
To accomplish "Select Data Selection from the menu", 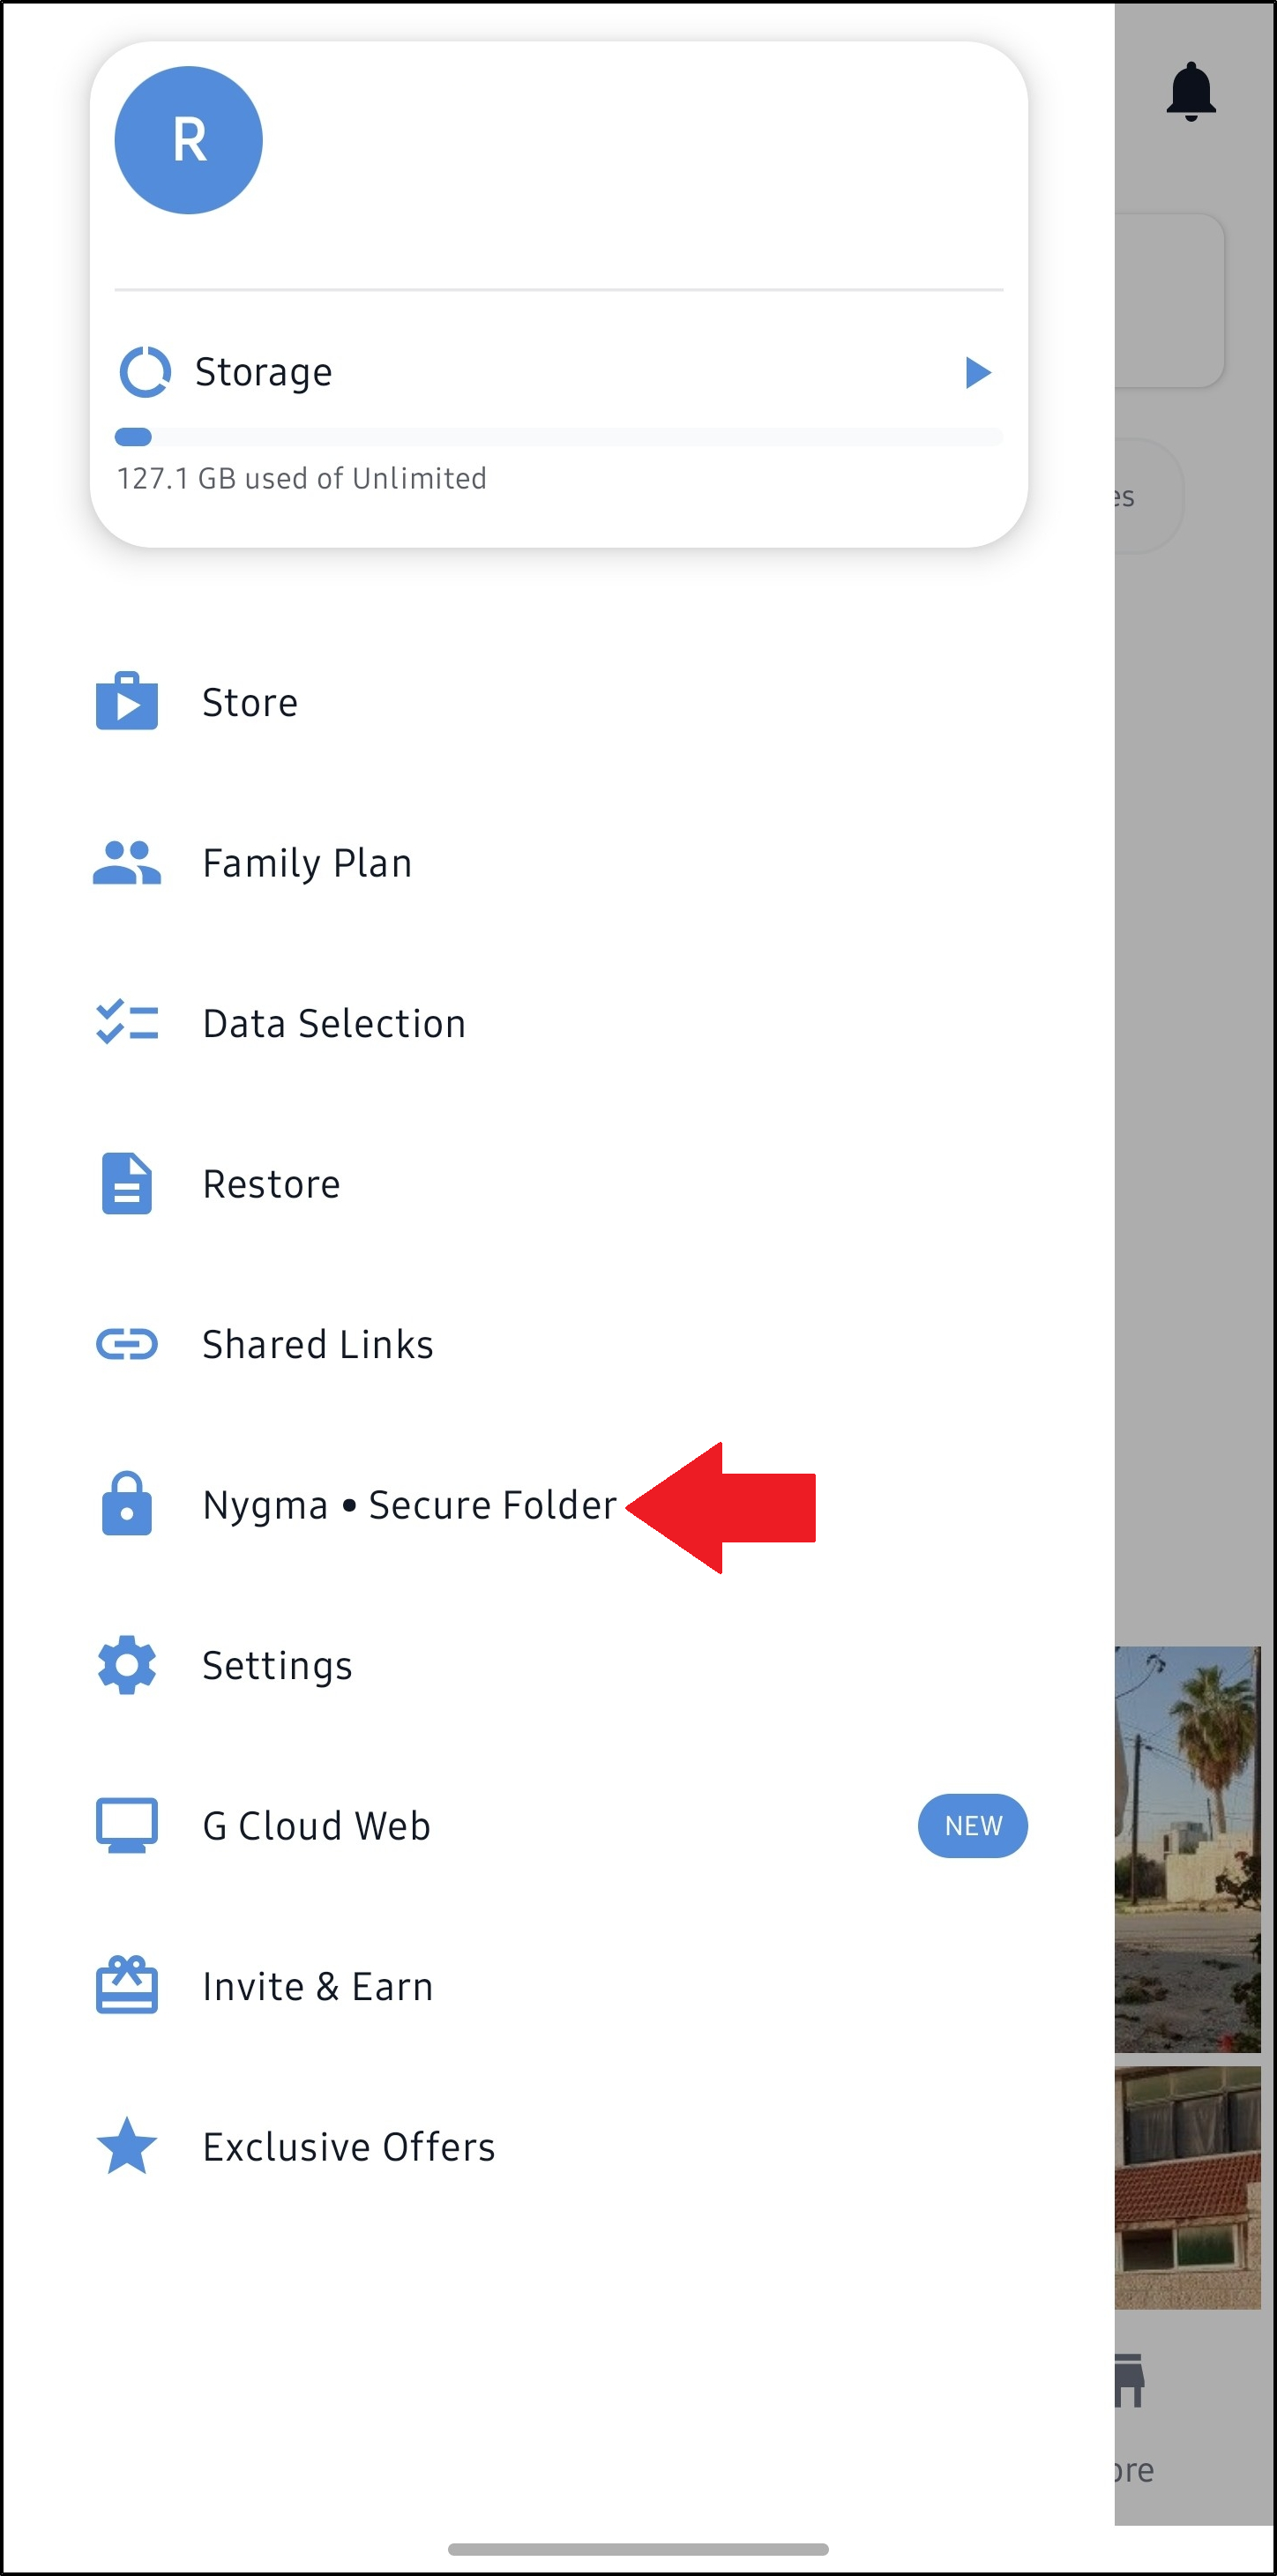I will 333,1023.
